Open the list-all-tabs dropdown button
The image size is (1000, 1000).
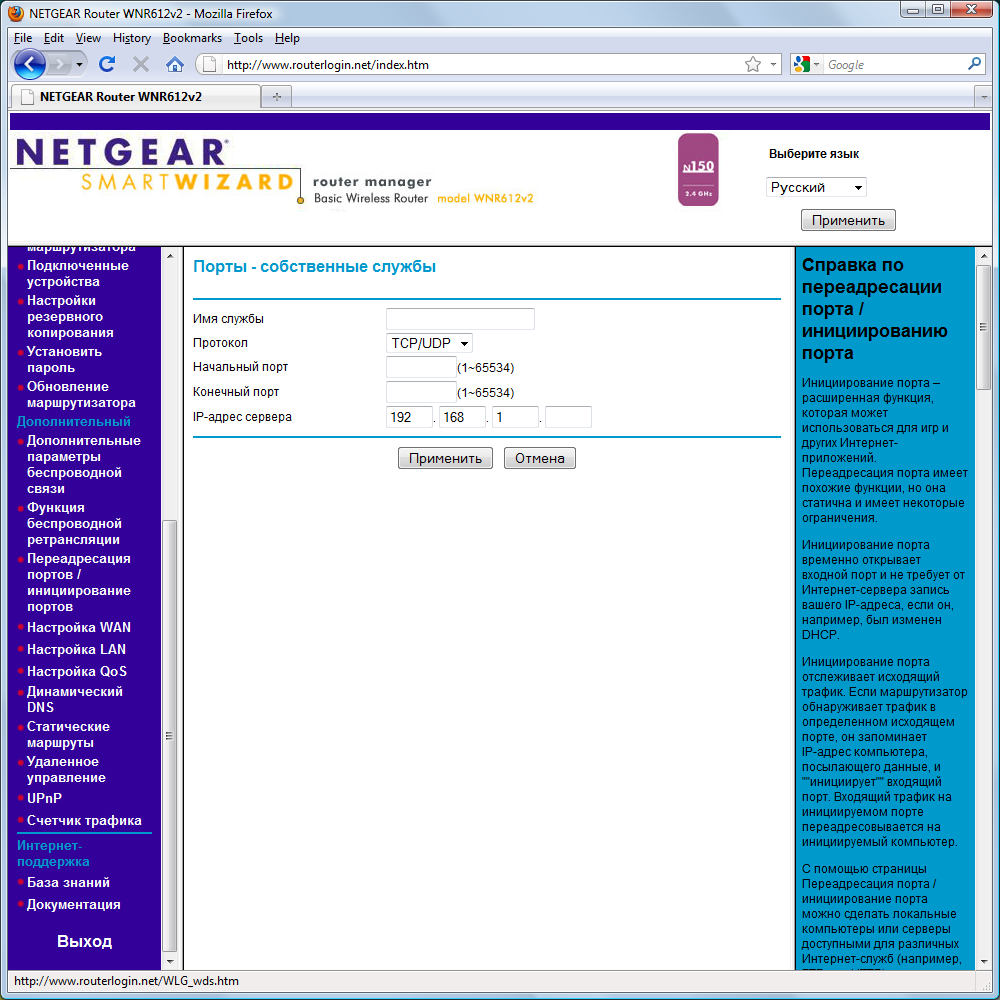point(983,97)
